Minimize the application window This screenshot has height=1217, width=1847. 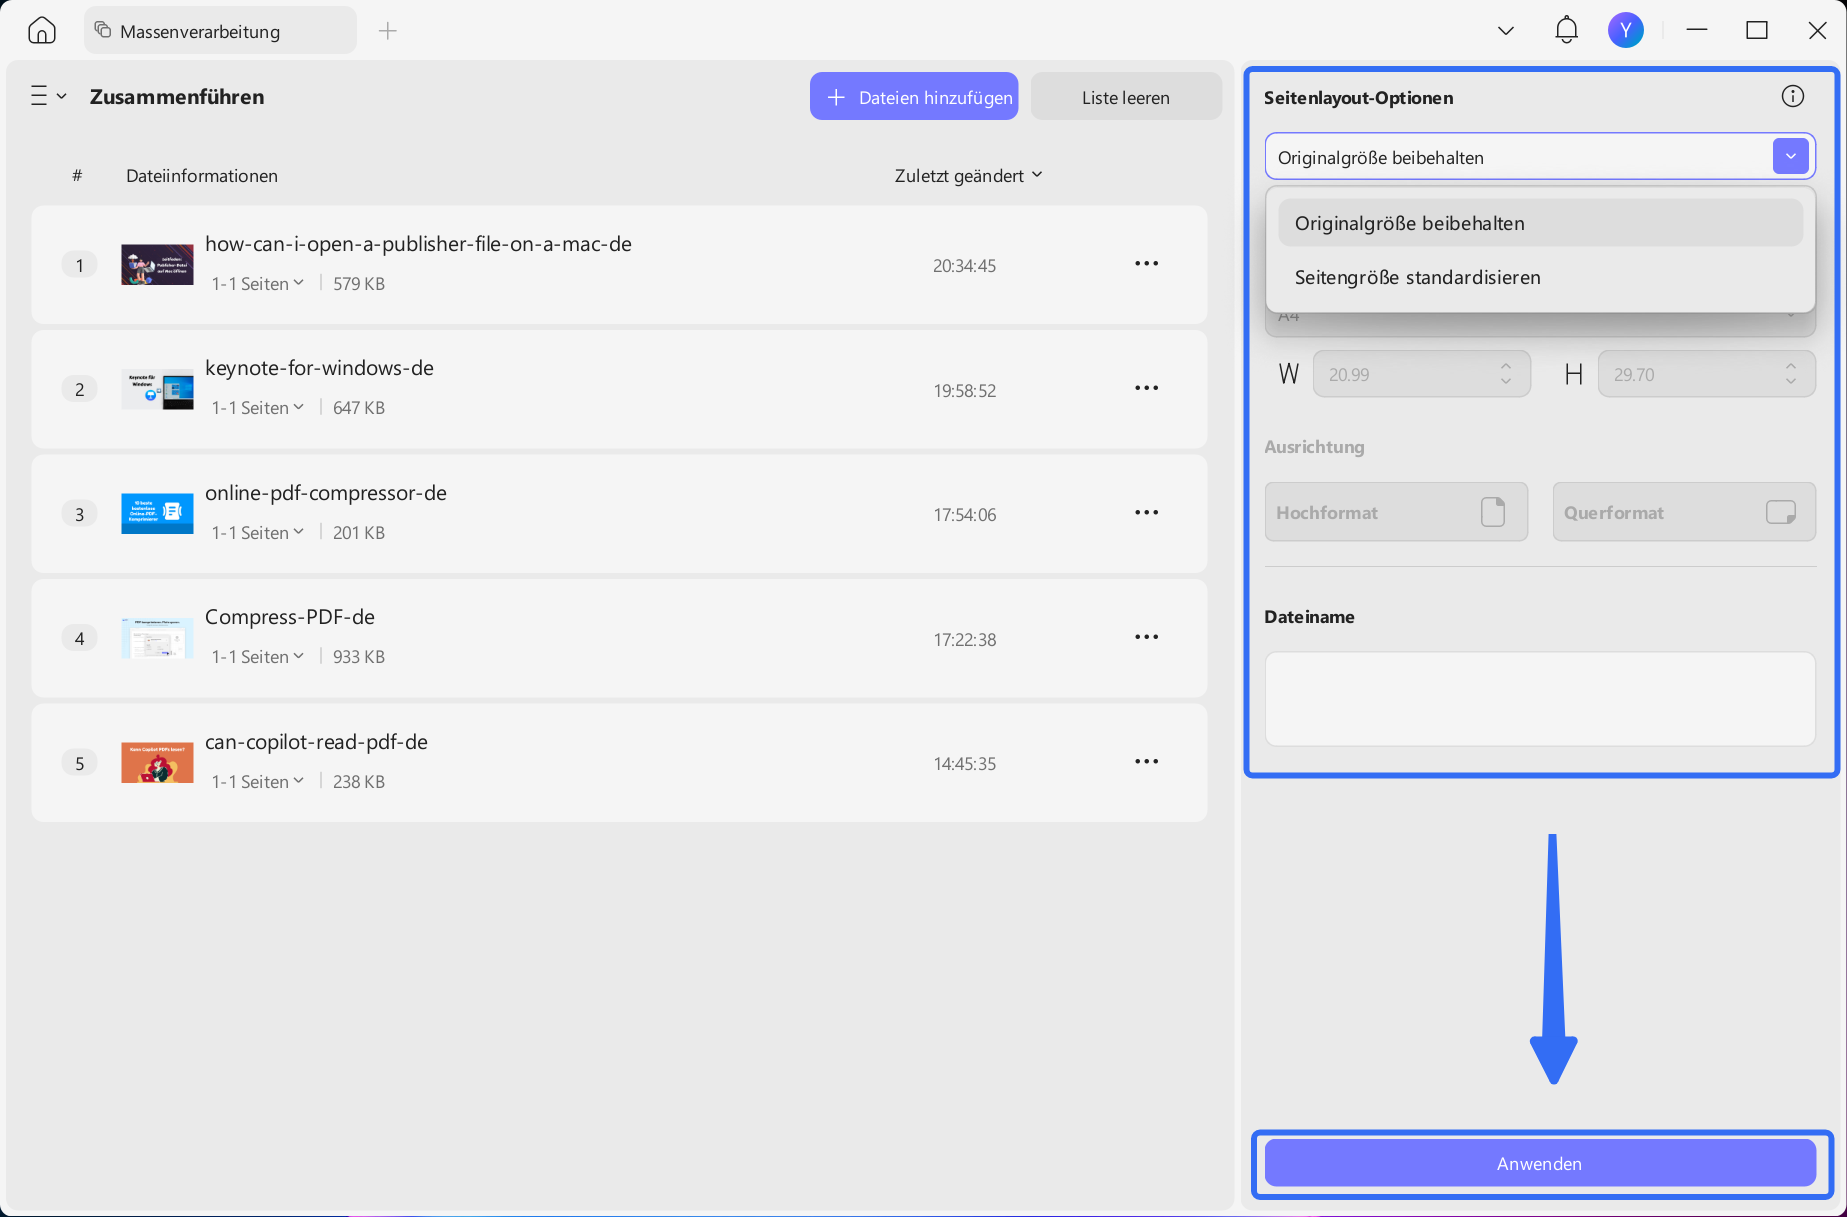(1696, 30)
